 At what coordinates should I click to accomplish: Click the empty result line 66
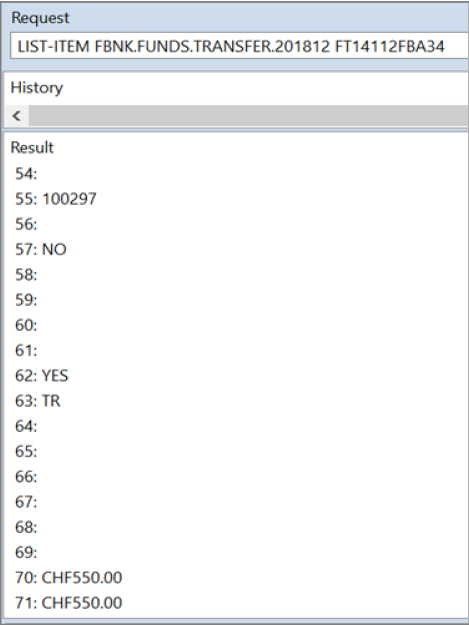(26, 477)
